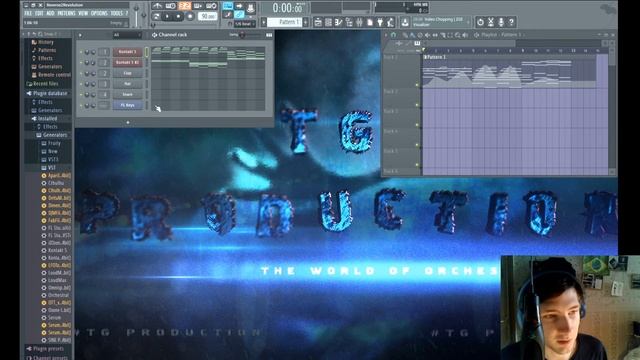Image resolution: width=640 pixels, height=360 pixels.
Task: Collapse the VST folder
Action: (51, 168)
